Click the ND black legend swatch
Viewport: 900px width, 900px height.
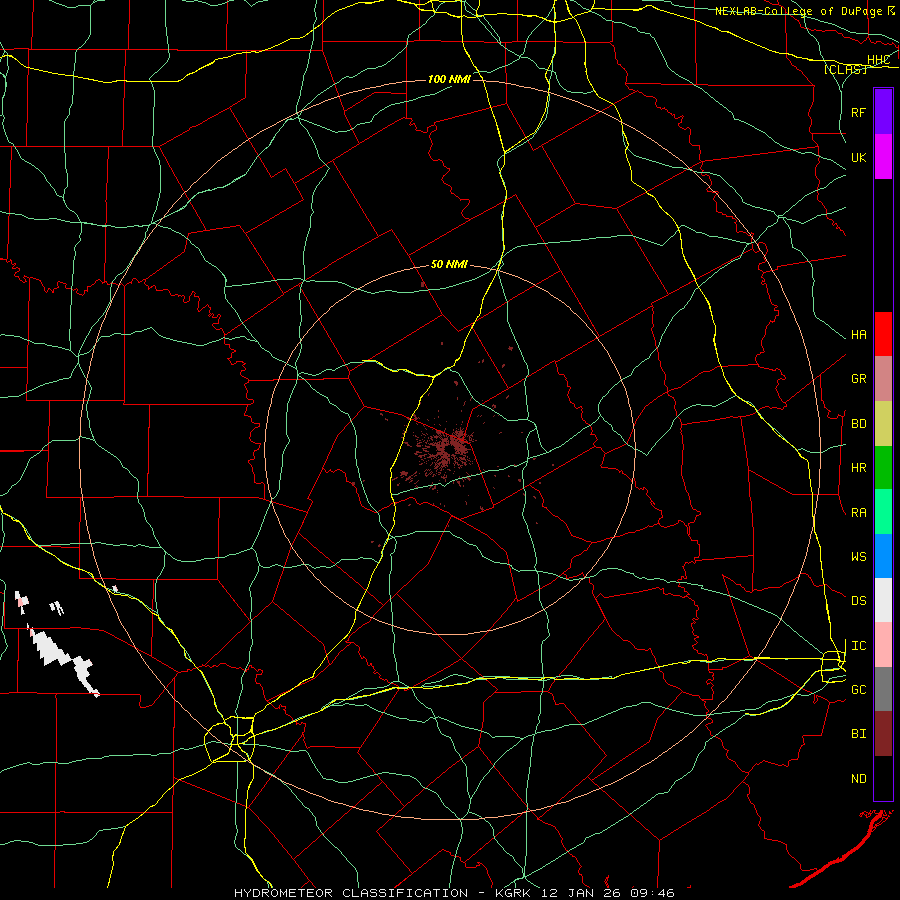tap(883, 778)
